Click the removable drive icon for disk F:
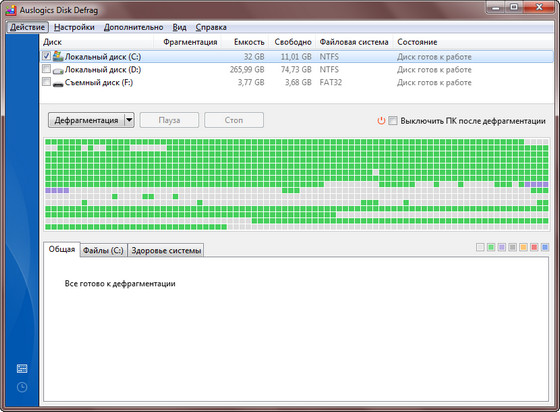 58,84
